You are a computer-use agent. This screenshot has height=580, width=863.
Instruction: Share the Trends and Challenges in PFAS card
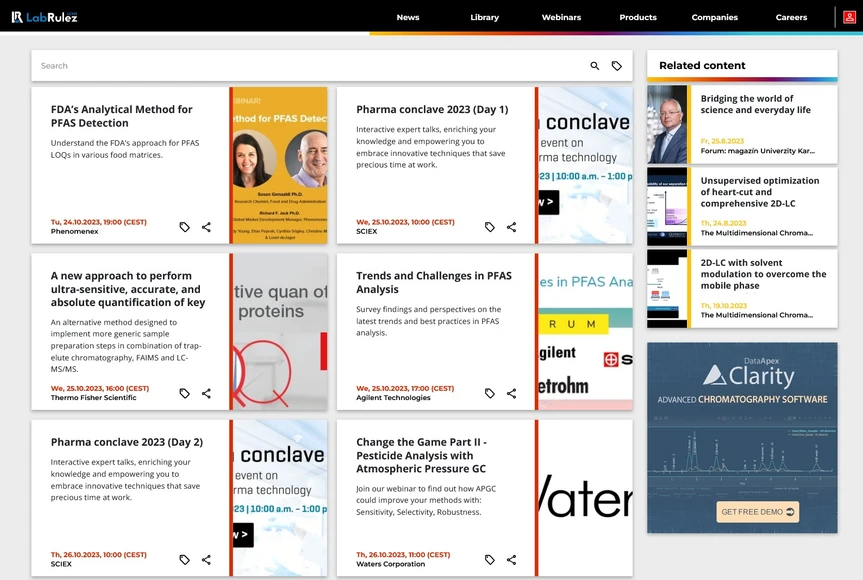(511, 393)
